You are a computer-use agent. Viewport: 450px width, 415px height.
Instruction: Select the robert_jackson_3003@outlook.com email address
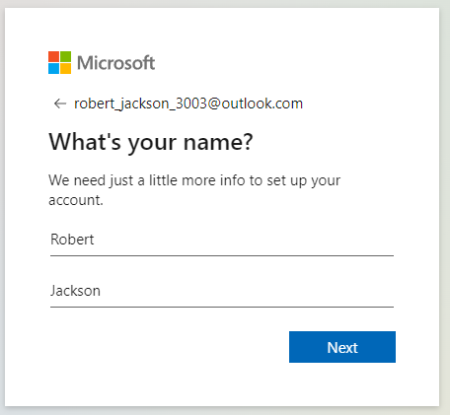point(188,104)
